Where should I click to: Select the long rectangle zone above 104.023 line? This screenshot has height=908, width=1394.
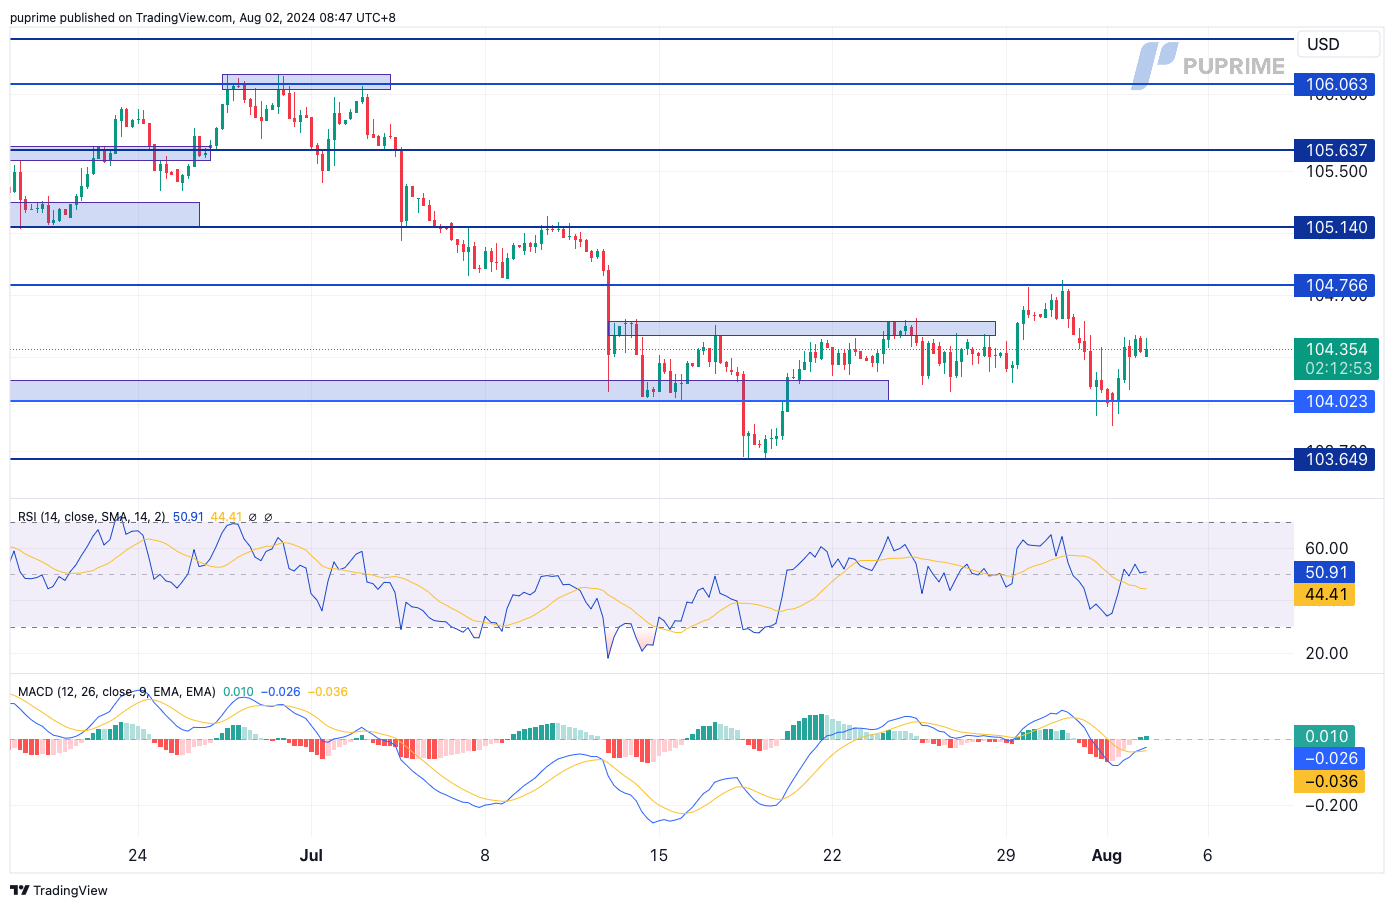[x=449, y=390]
